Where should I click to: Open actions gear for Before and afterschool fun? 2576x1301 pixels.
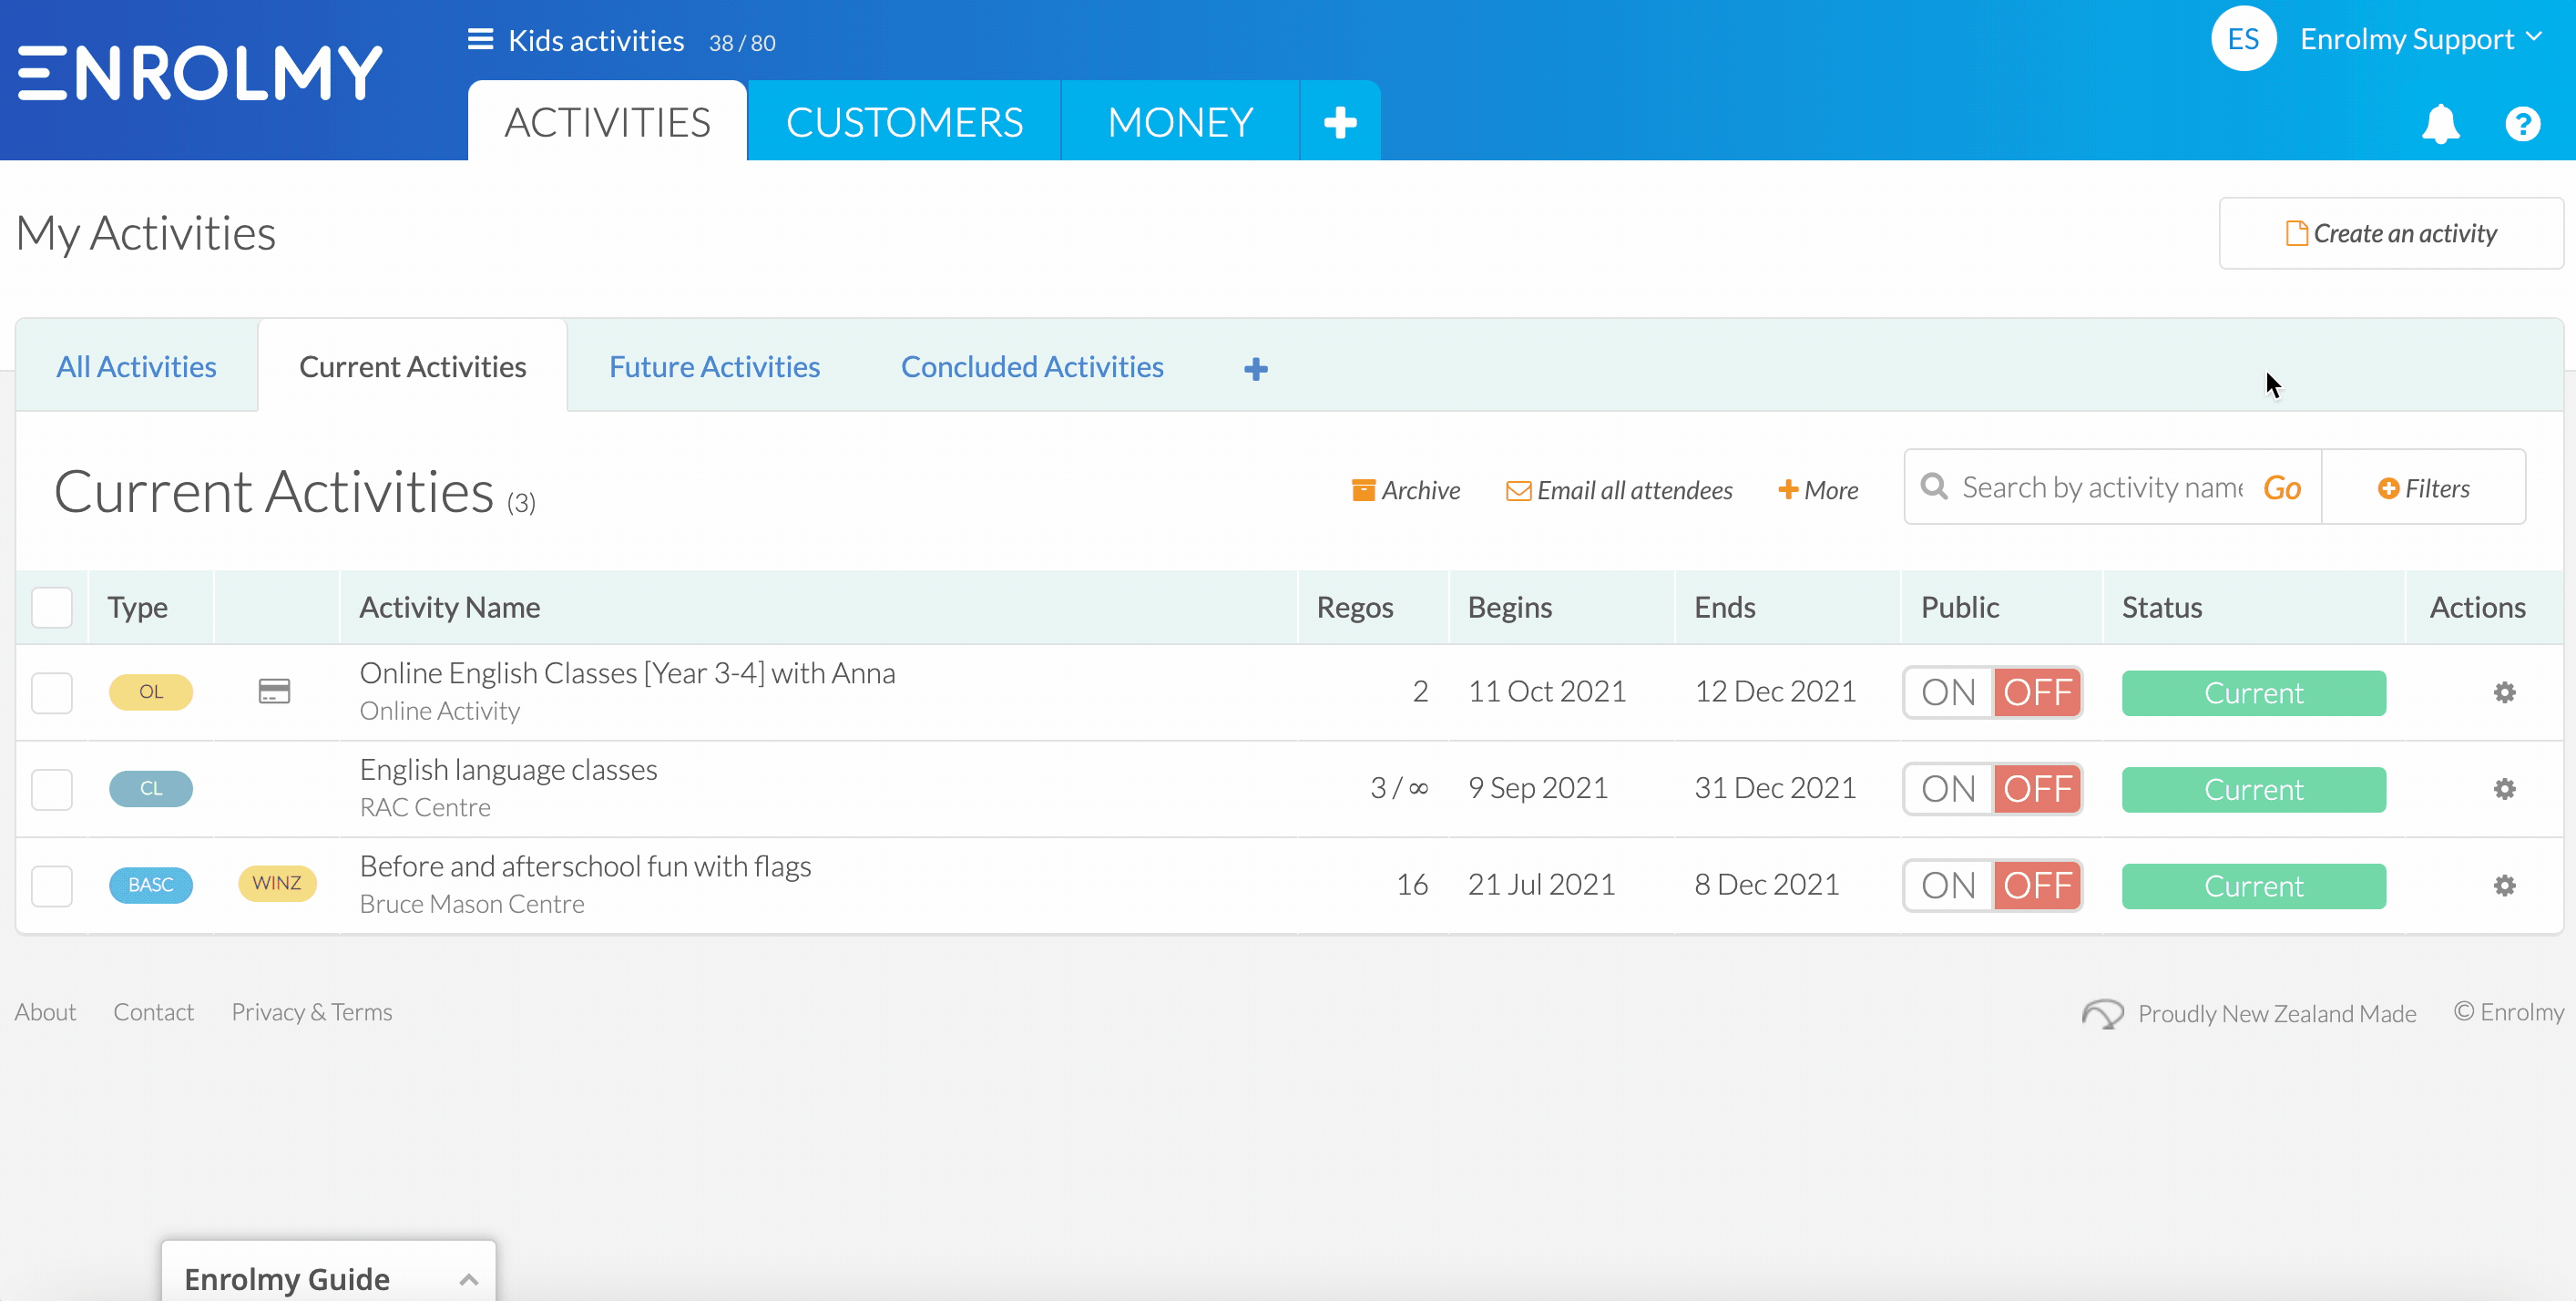point(2504,885)
